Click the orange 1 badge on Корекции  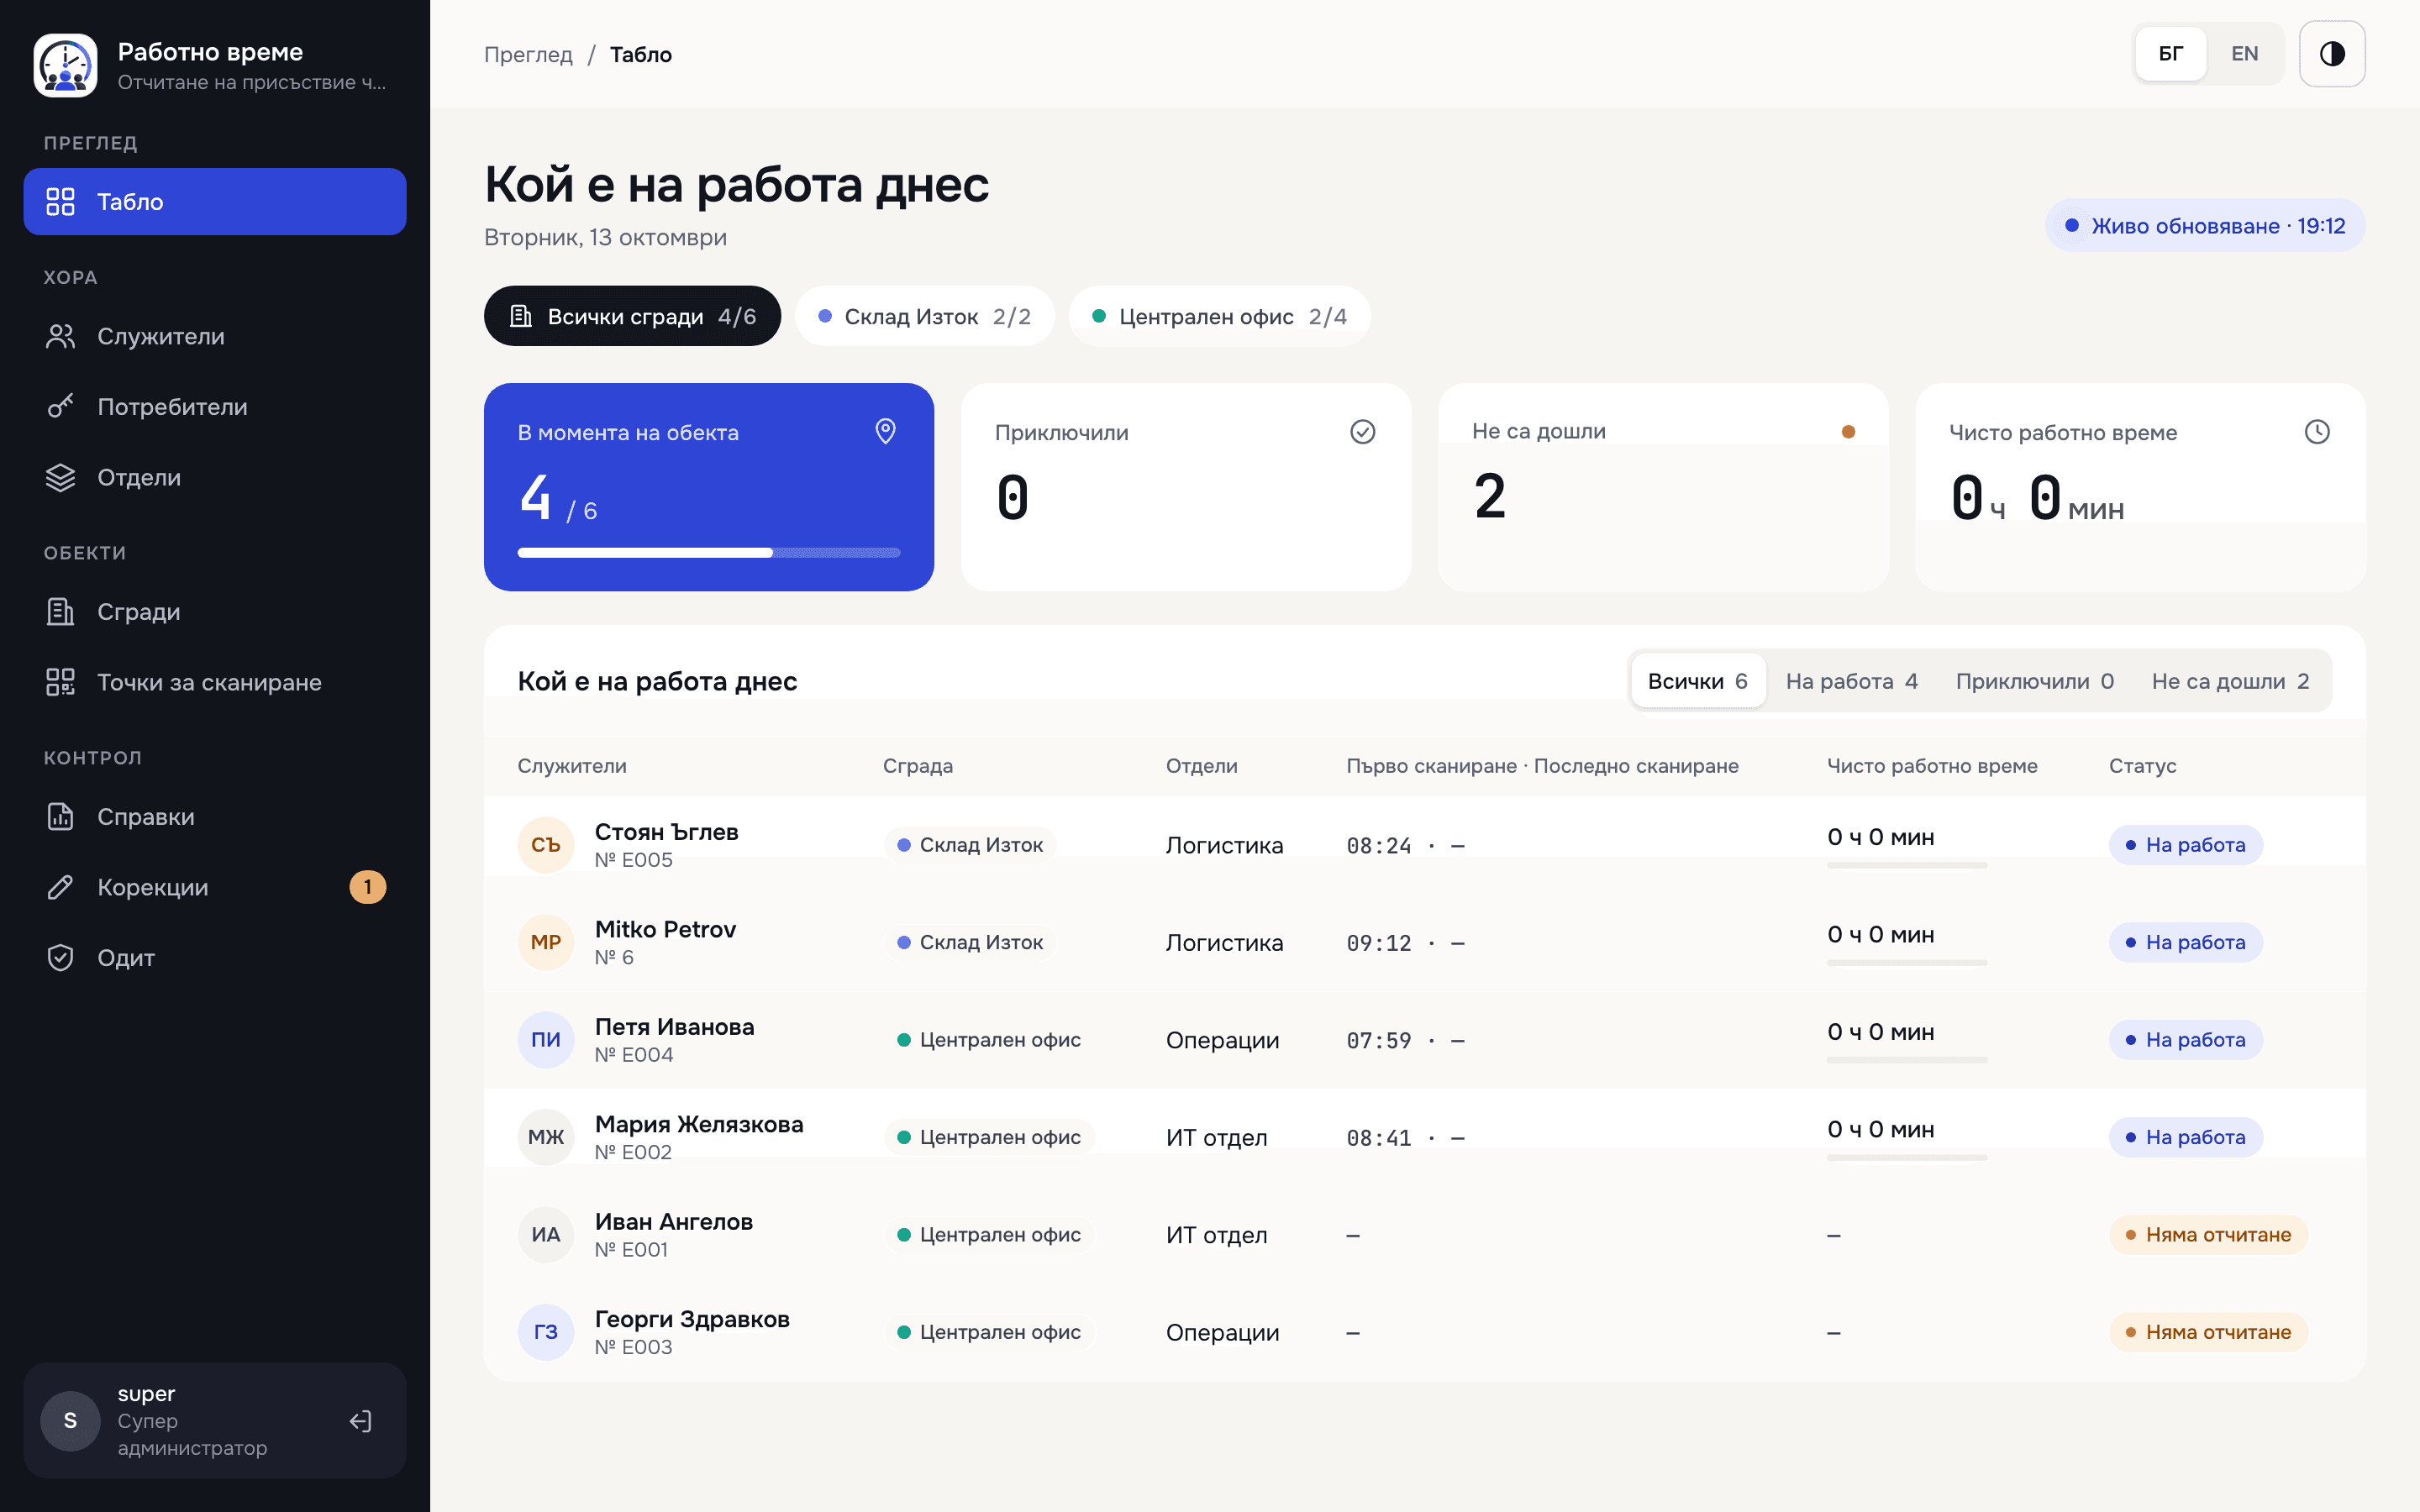click(x=367, y=887)
